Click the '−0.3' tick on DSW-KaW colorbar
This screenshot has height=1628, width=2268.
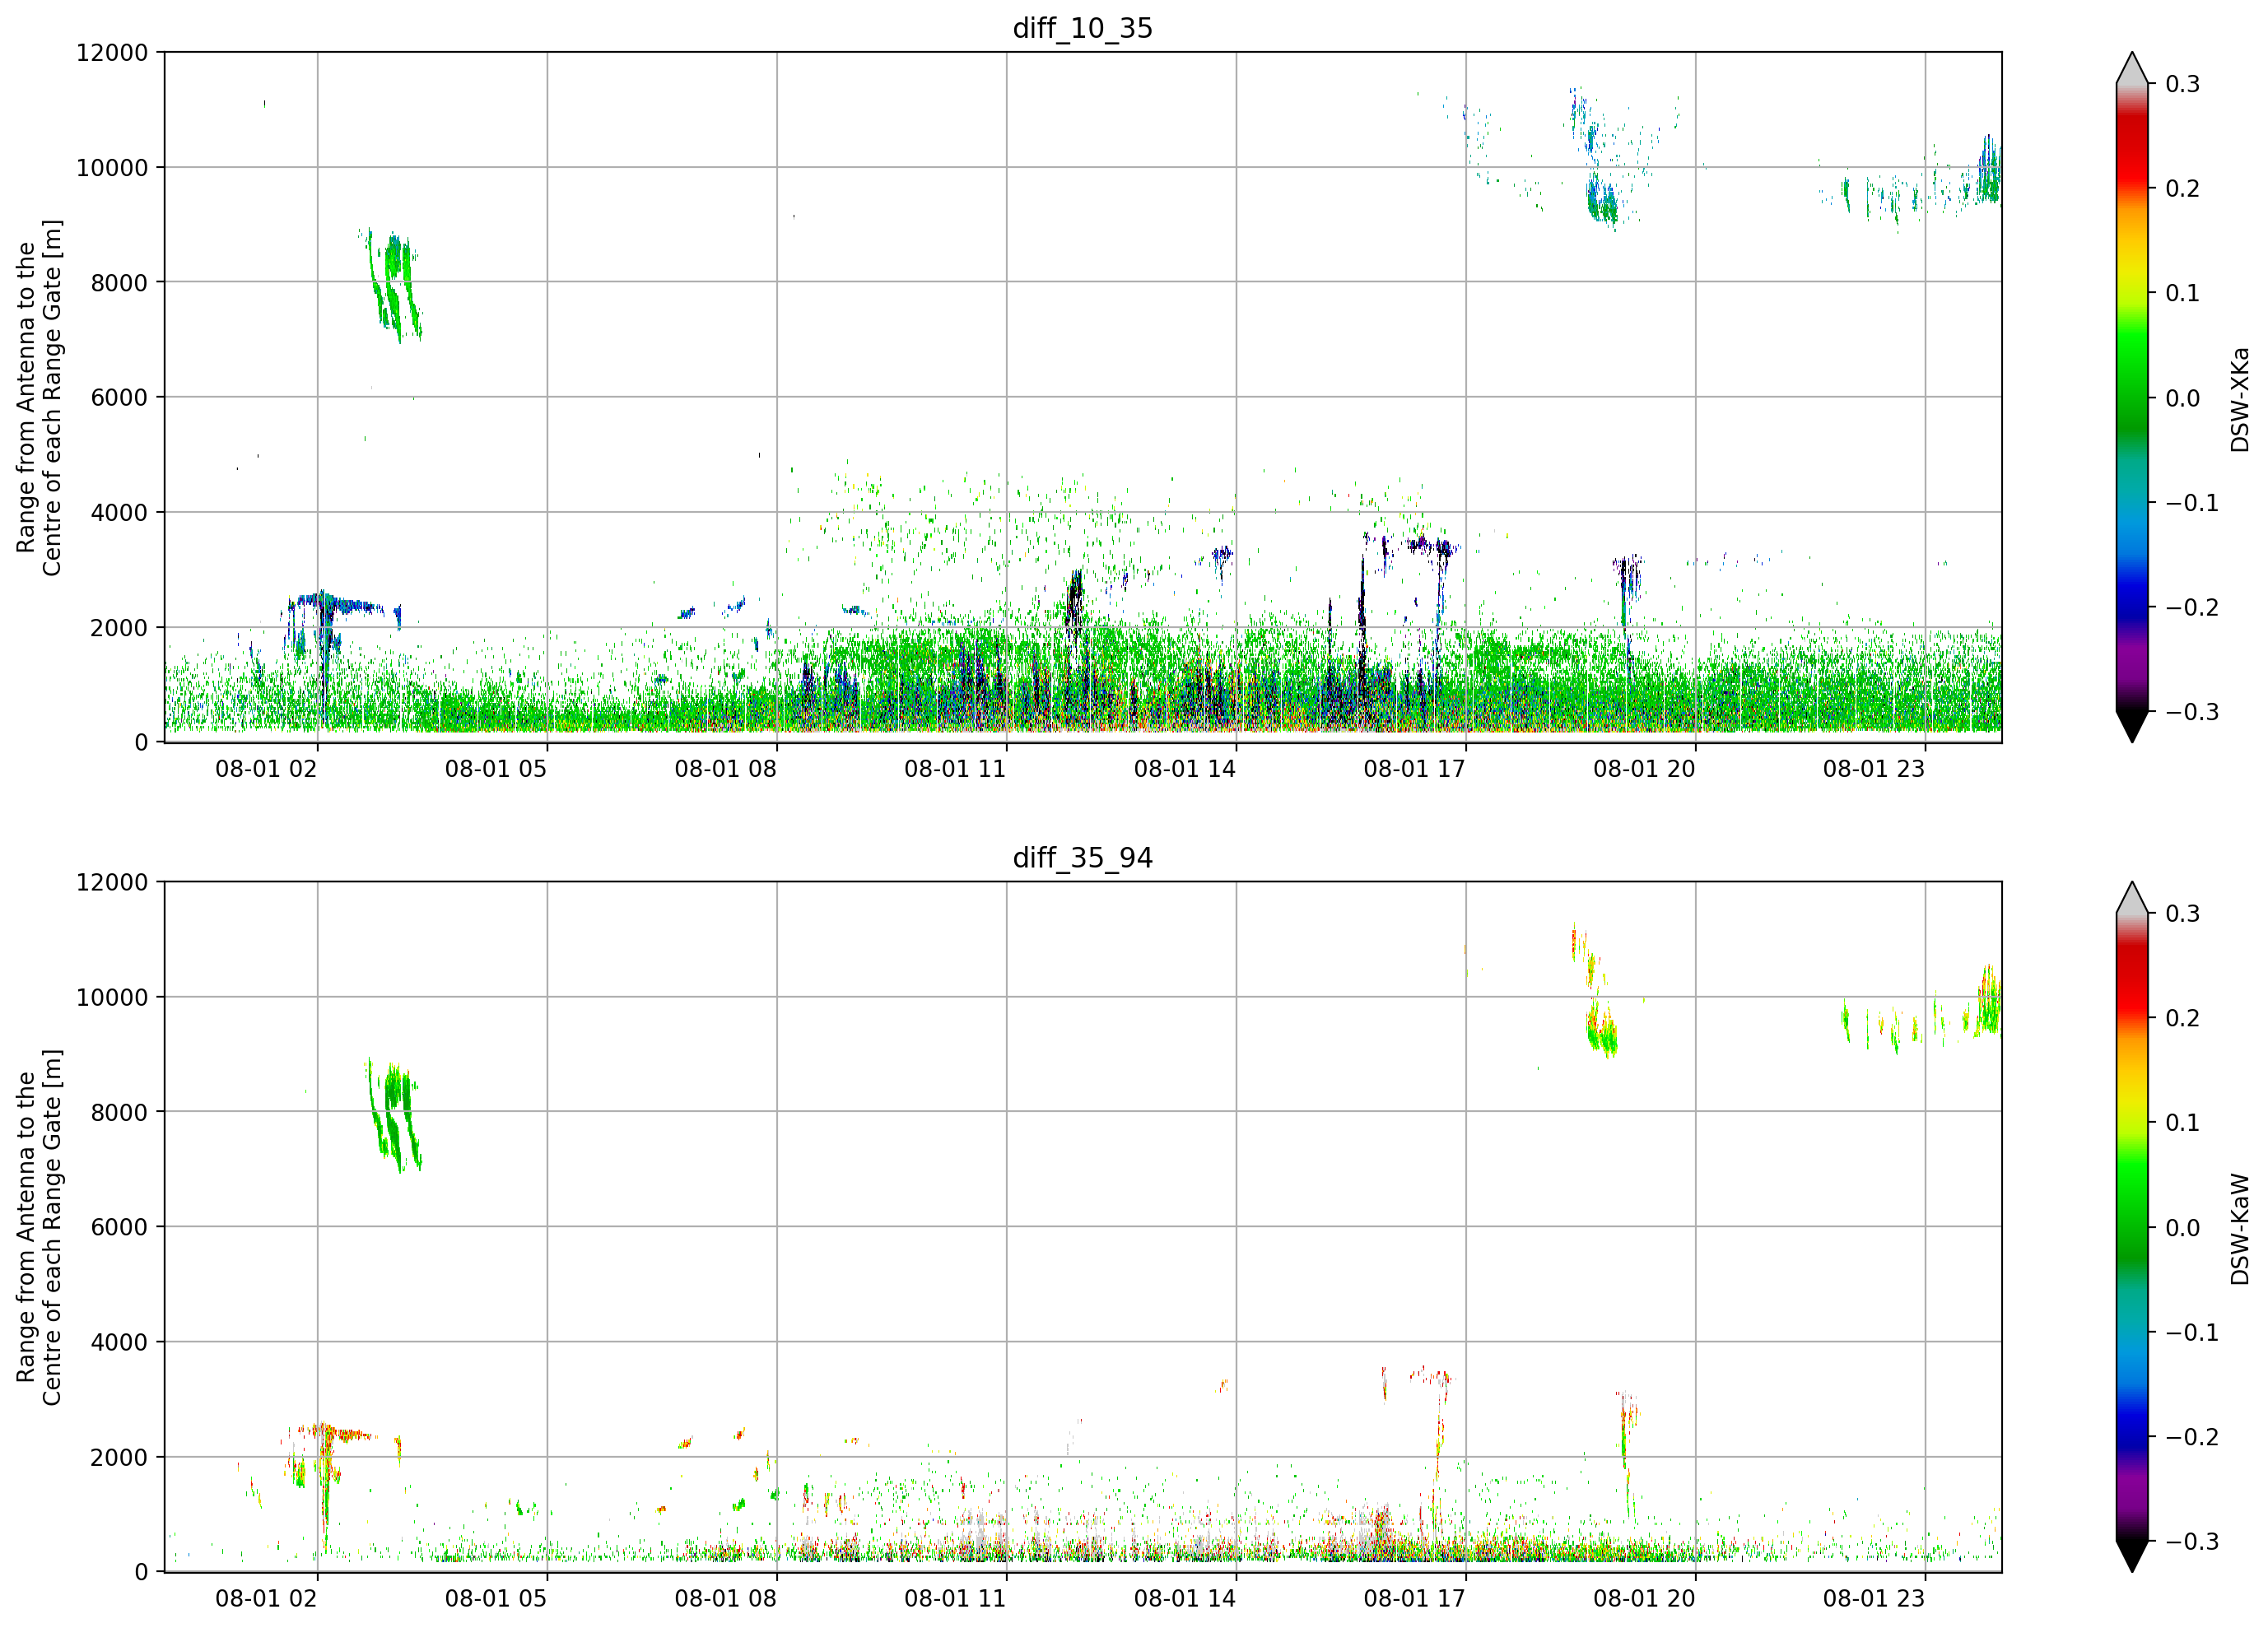coord(2192,1541)
